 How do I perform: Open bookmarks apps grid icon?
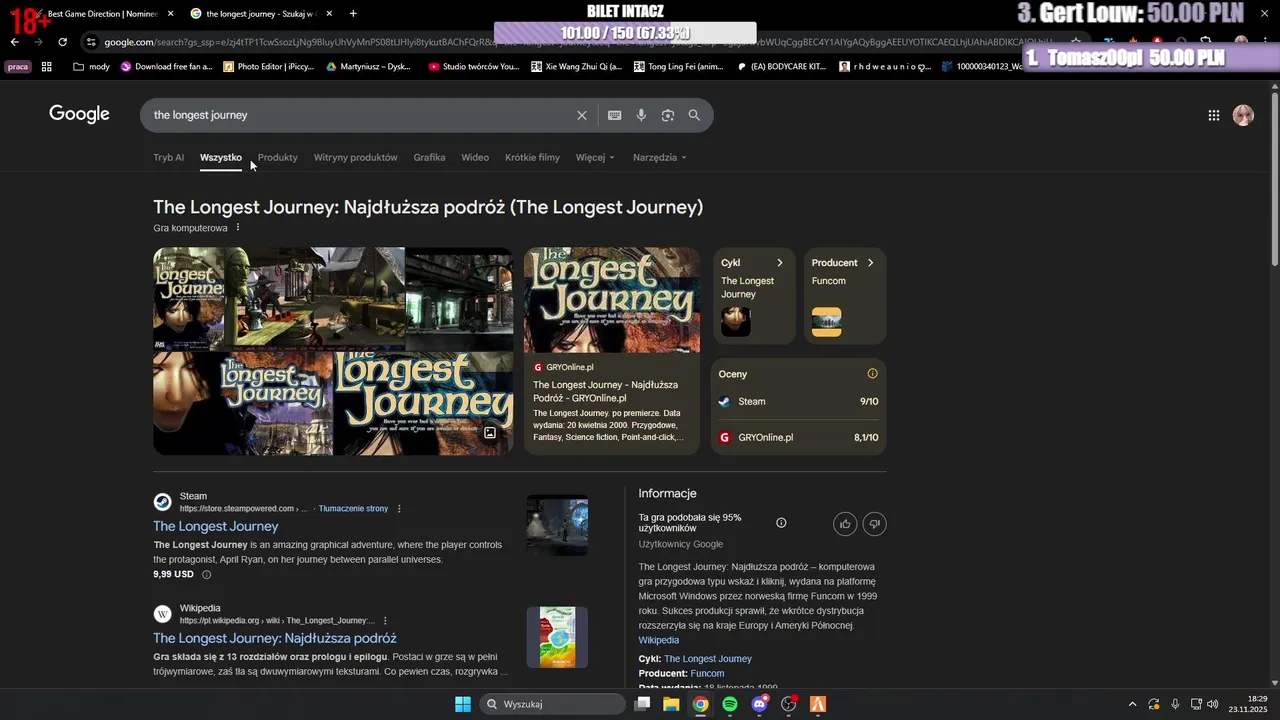tap(46, 67)
